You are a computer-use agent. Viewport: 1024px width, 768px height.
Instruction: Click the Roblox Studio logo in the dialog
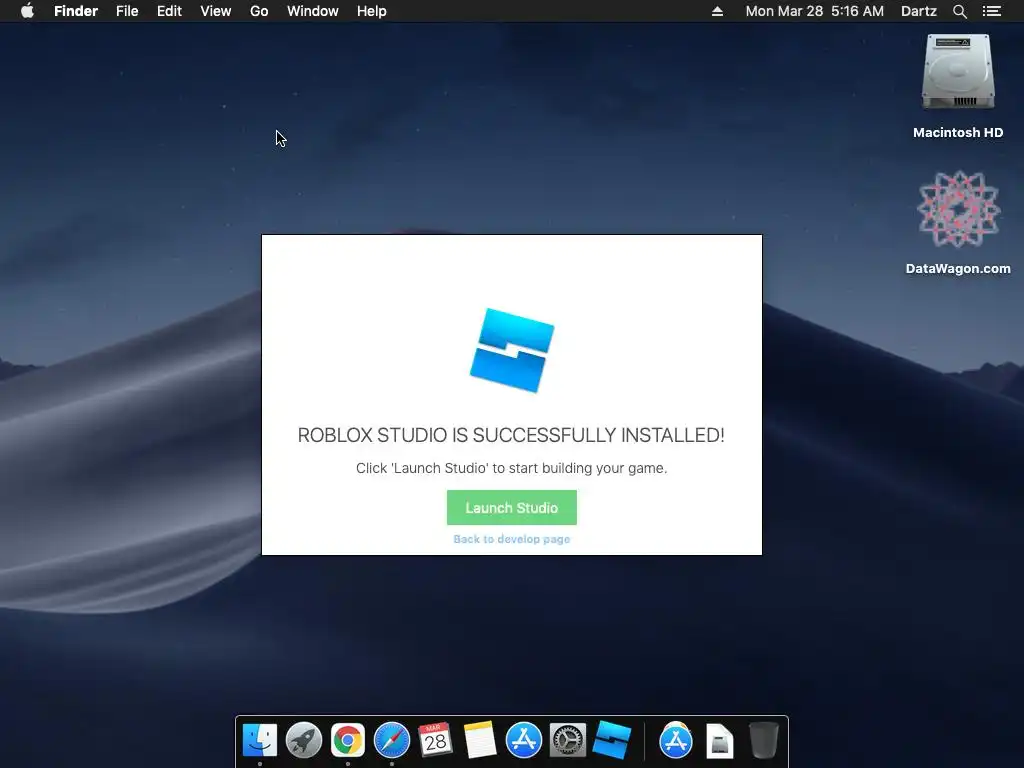pos(512,351)
